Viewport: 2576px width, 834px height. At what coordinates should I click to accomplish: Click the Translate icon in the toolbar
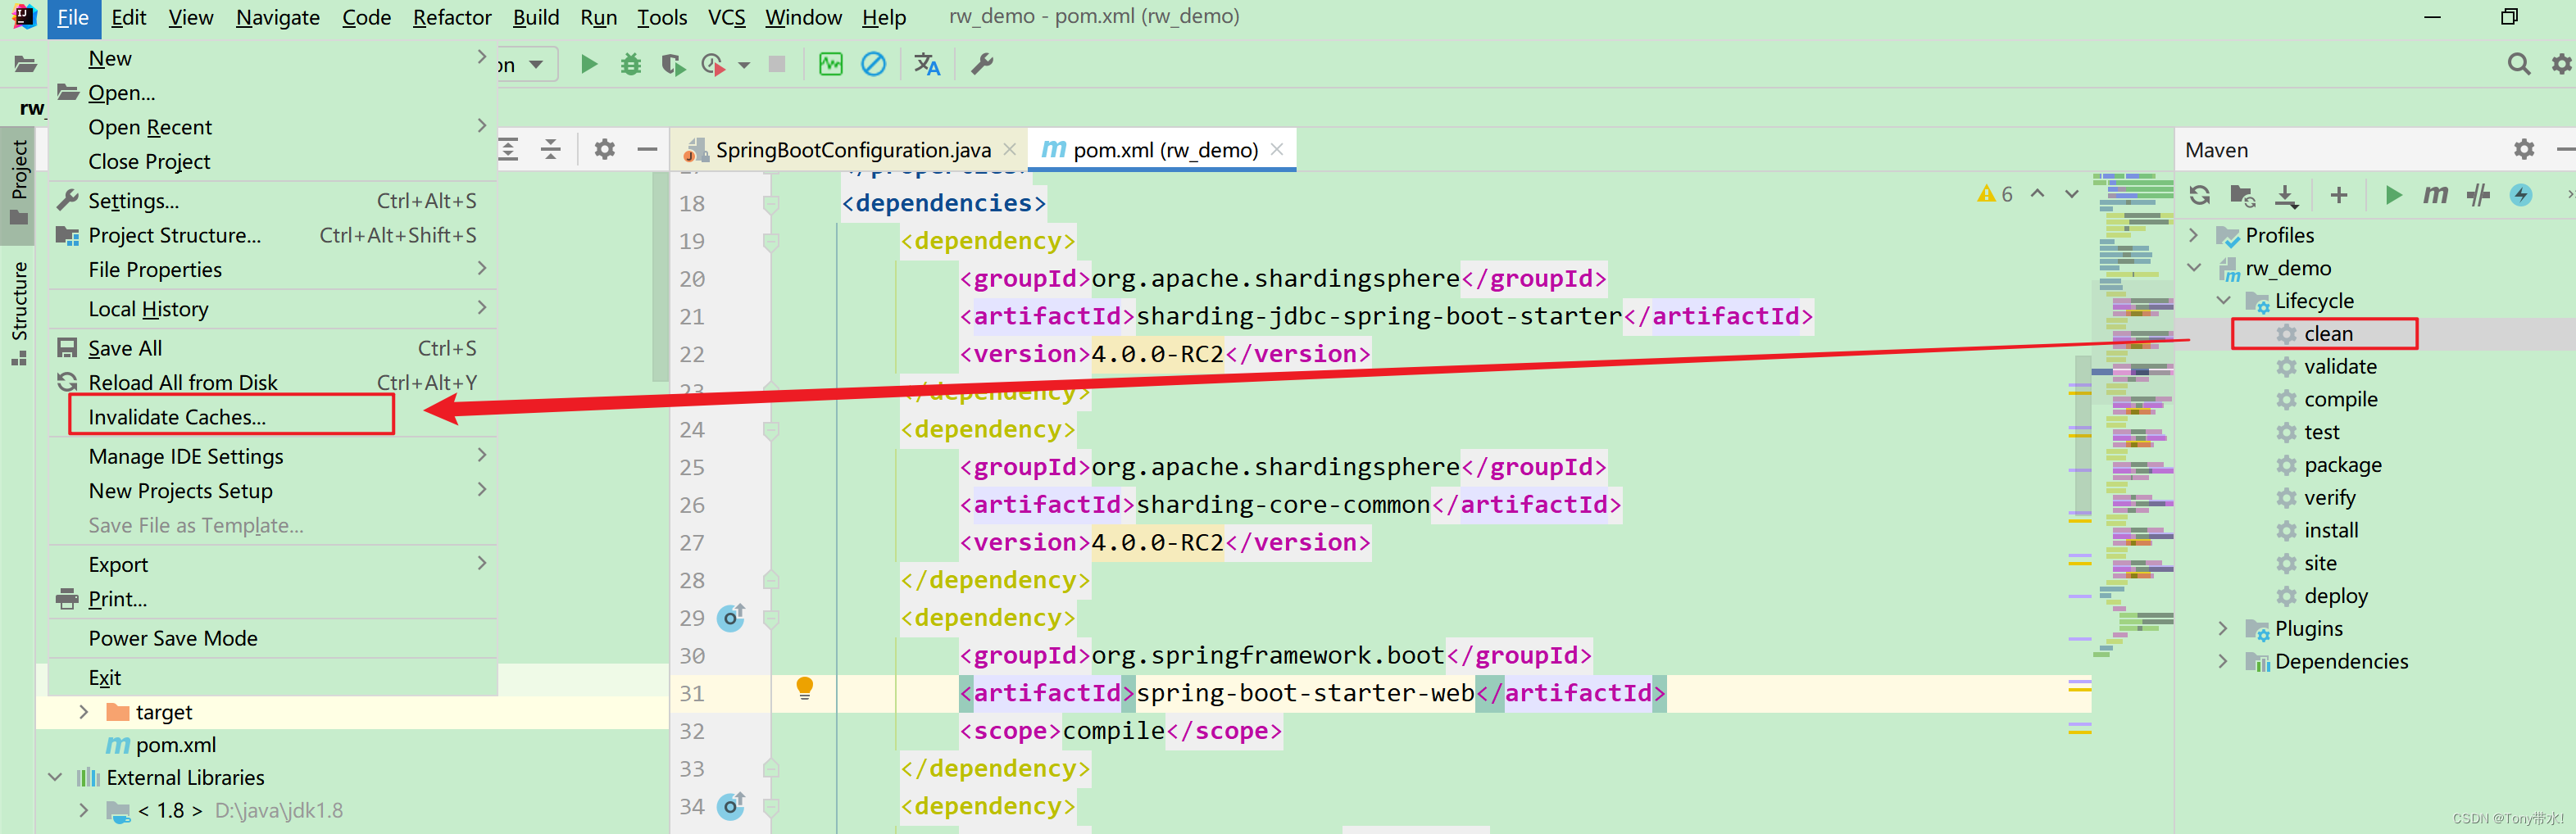click(927, 65)
